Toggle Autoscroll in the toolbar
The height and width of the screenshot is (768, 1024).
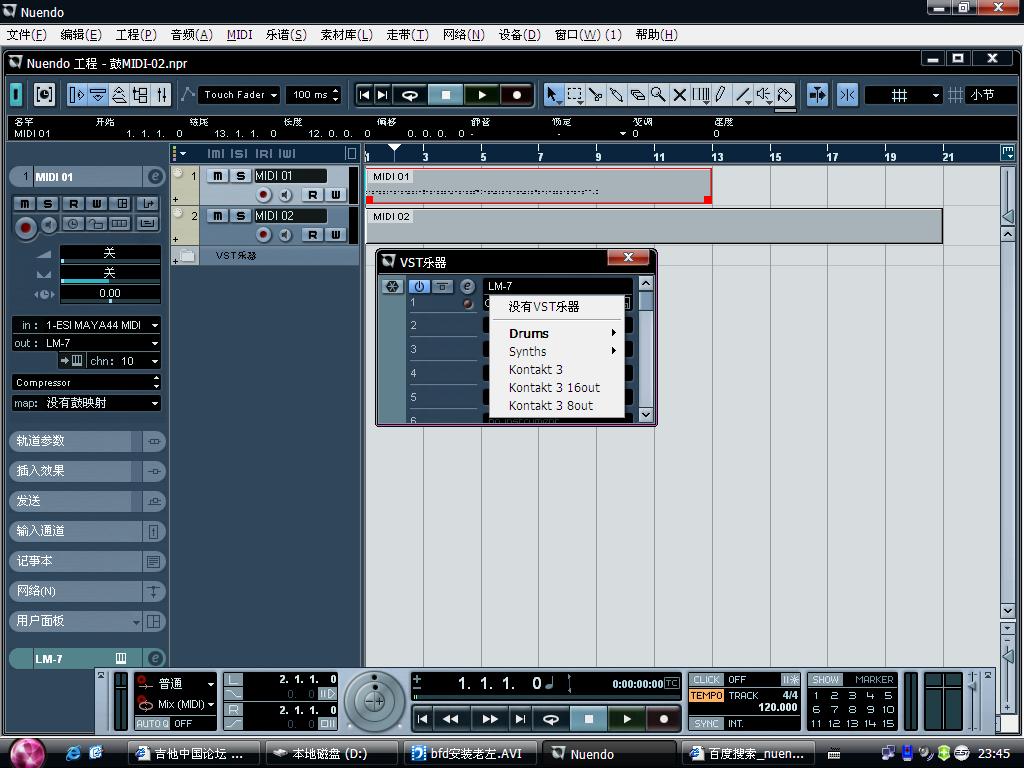coord(817,95)
